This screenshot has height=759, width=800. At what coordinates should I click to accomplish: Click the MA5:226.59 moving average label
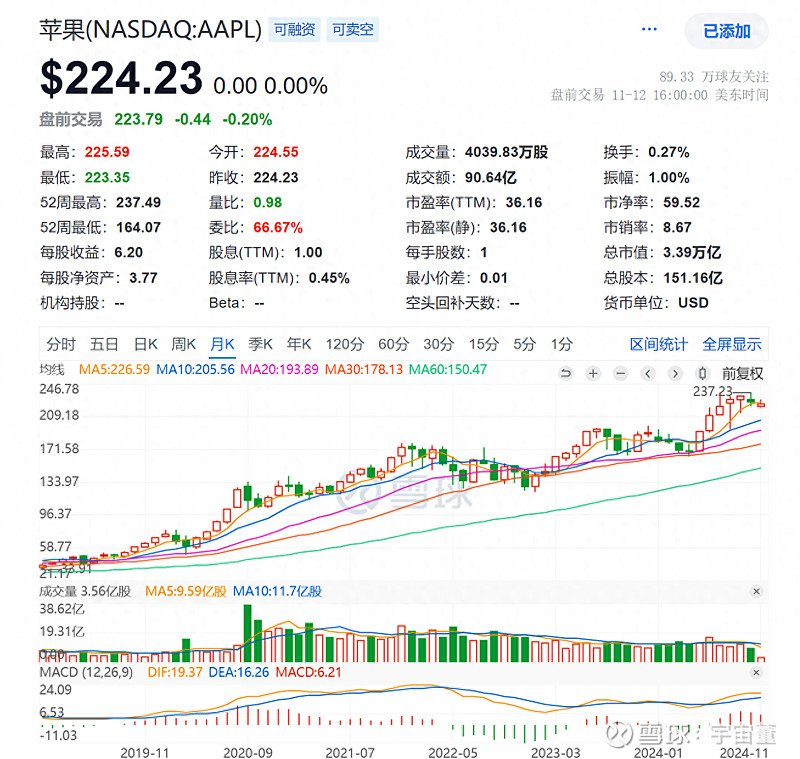tap(114, 369)
